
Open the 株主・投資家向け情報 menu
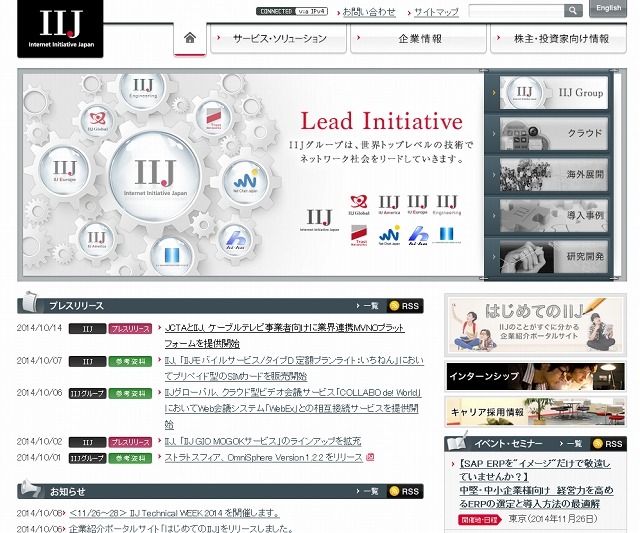558,39
